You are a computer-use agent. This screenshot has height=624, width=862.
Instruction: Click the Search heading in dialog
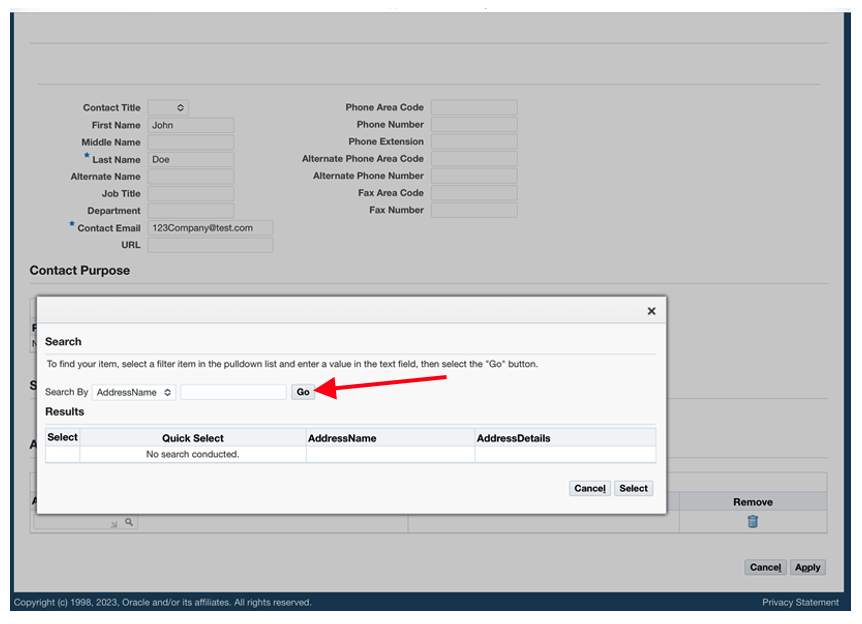[63, 342]
